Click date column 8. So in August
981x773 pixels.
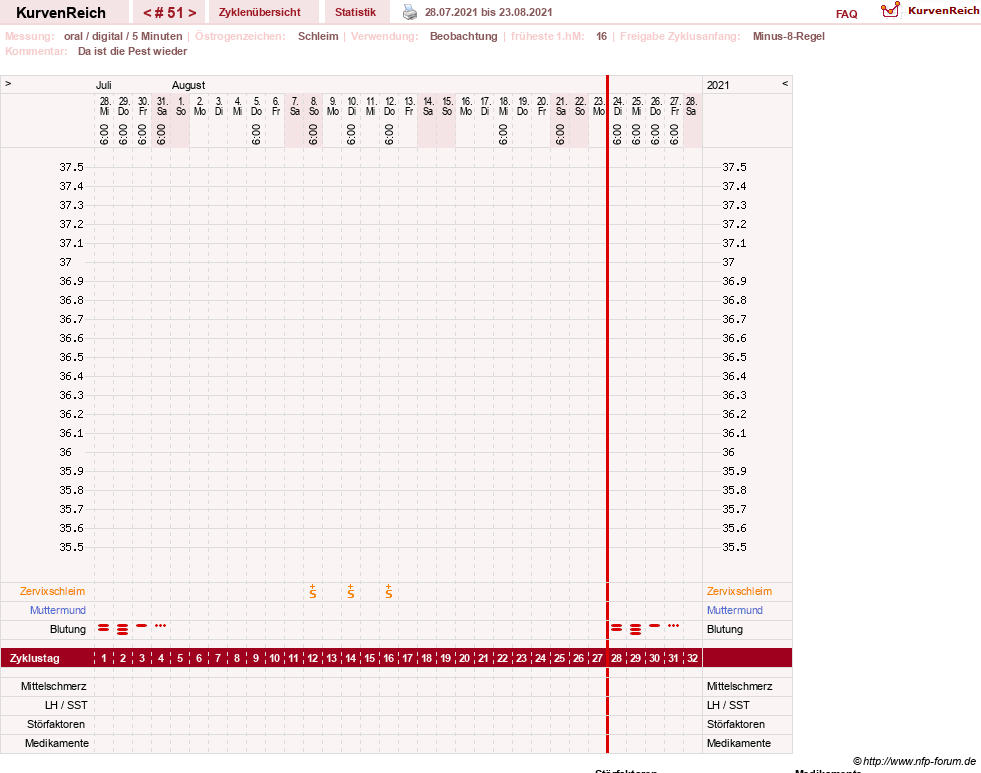[x=313, y=106]
